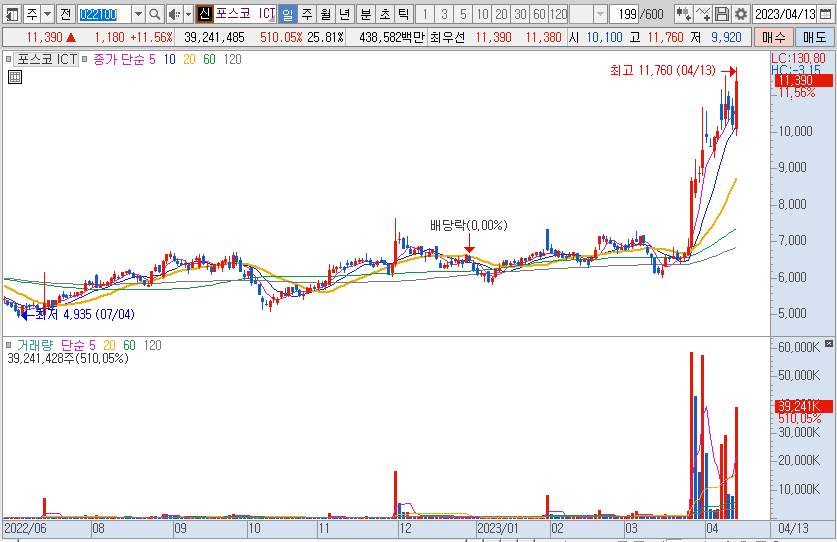837x542 pixels.
Task: Click the 전 button in toolbar
Action: pyautogui.click(x=65, y=14)
